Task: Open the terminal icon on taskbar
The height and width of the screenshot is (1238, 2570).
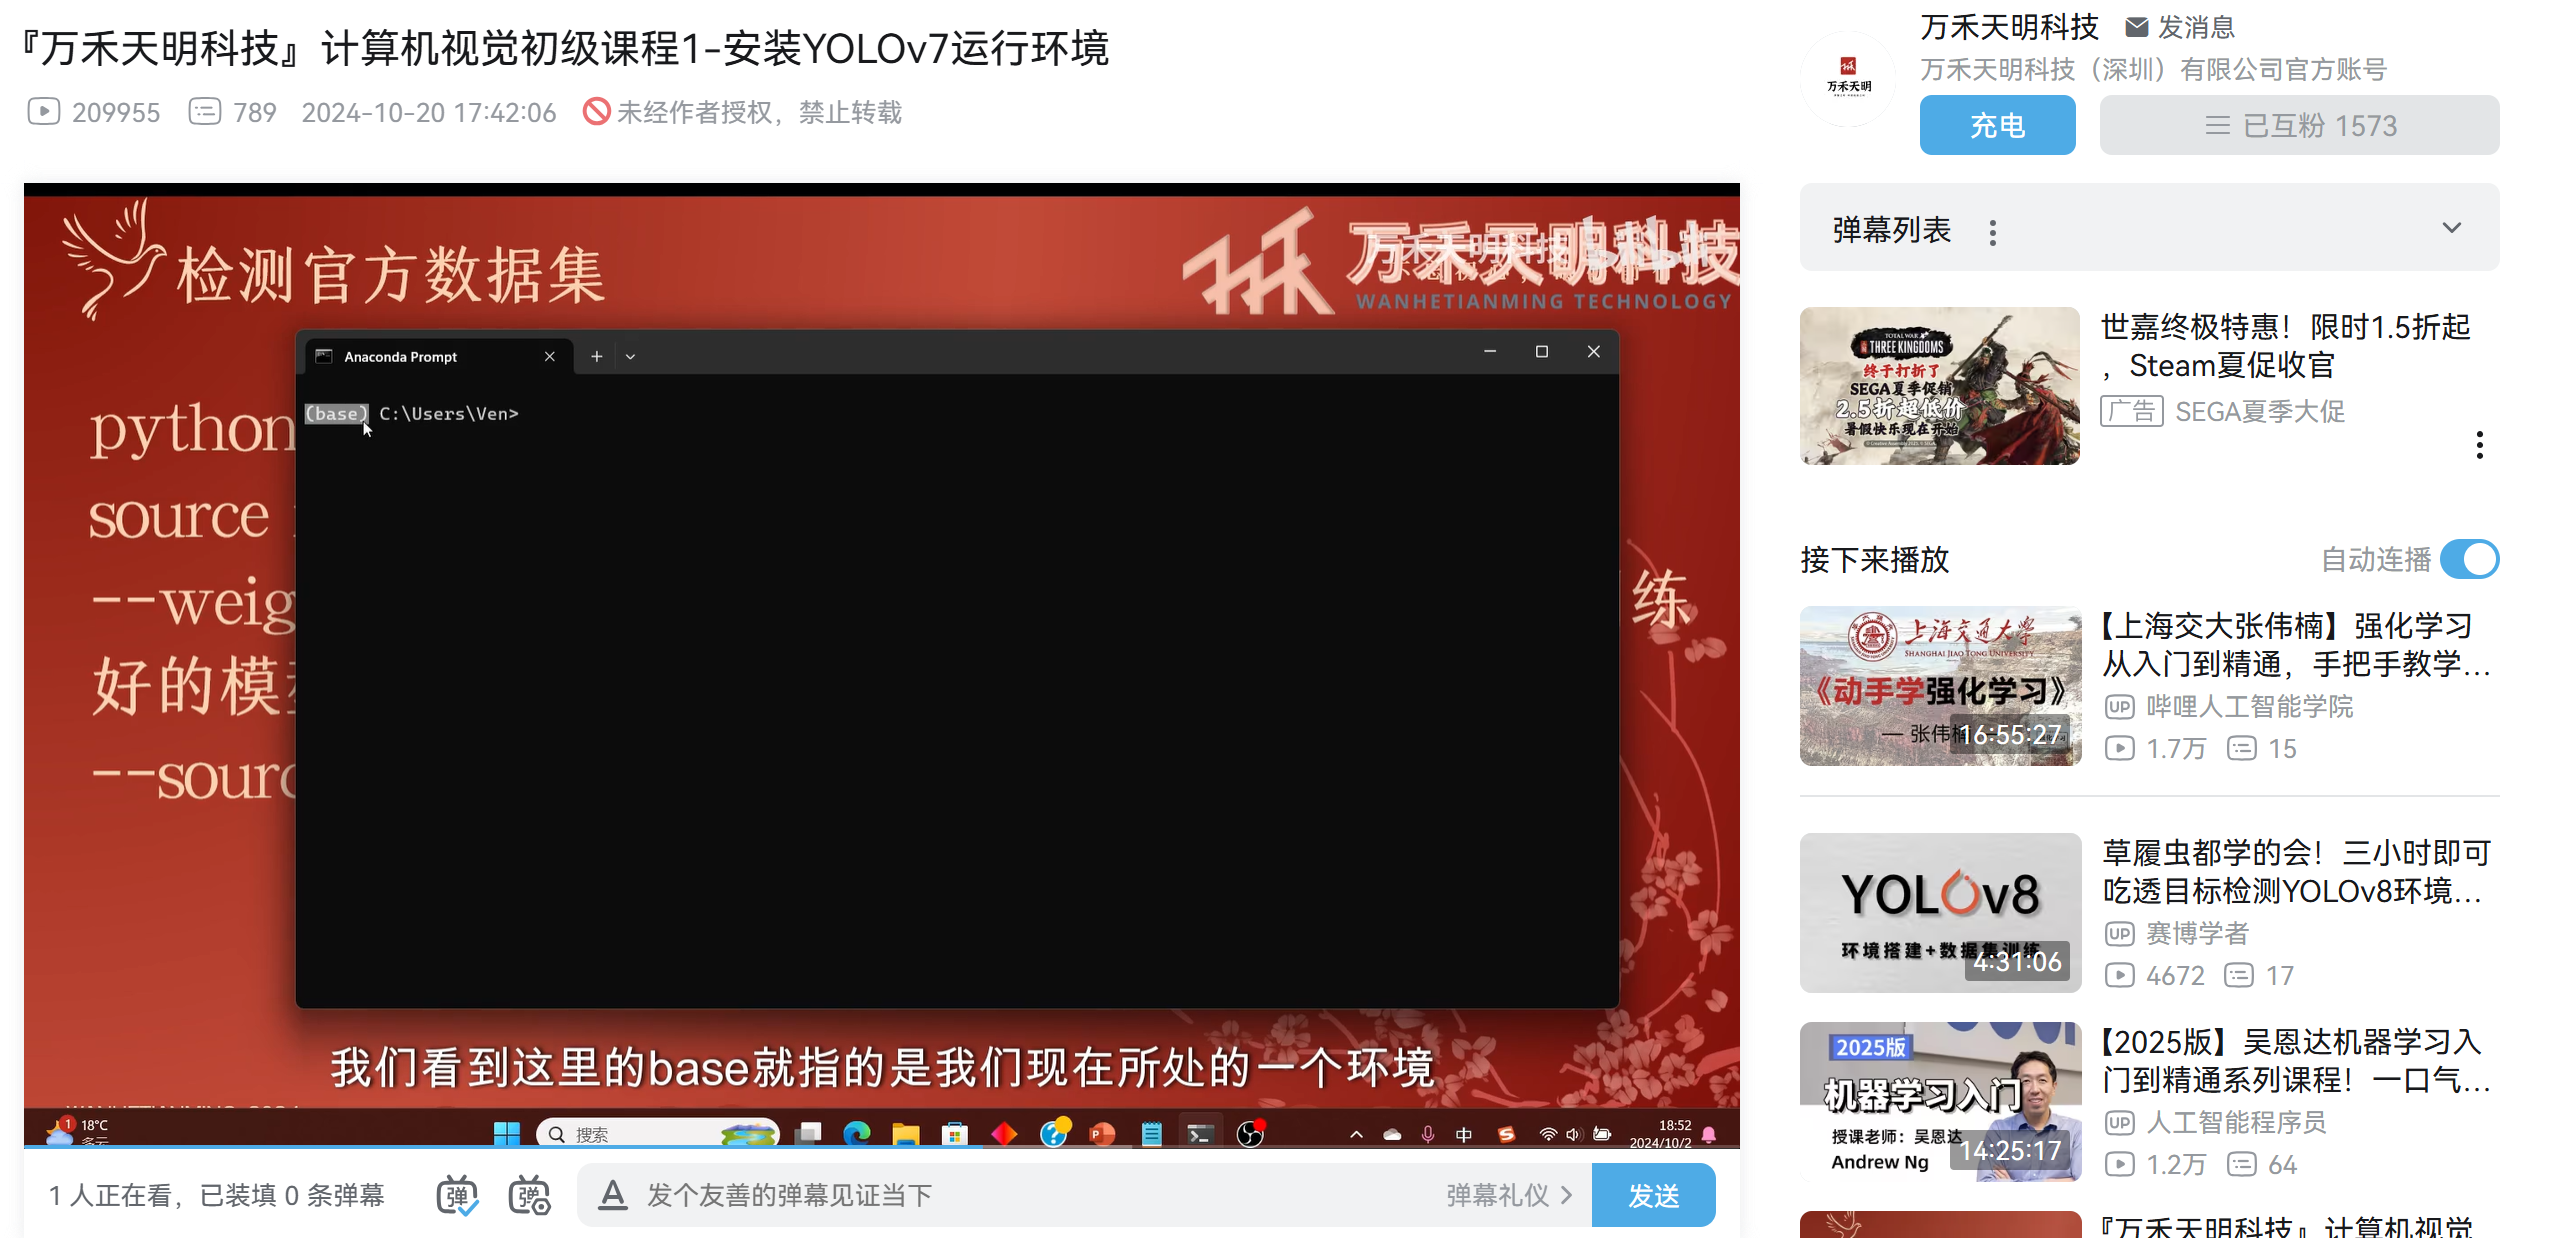Action: click(1199, 1133)
